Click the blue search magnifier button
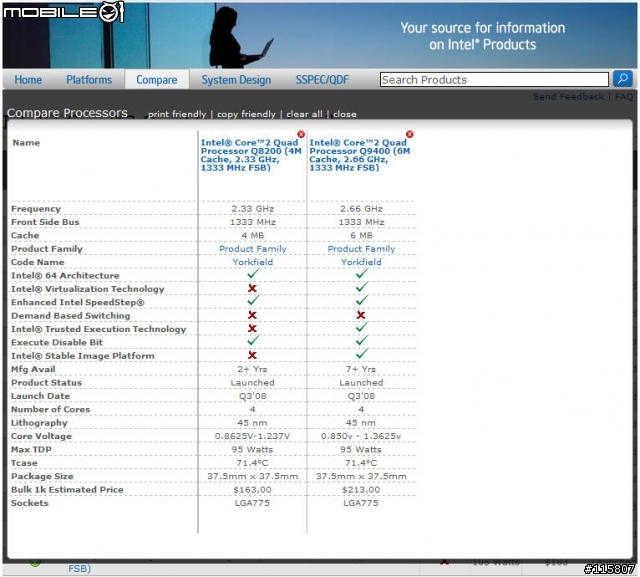This screenshot has height=577, width=640. tap(622, 79)
